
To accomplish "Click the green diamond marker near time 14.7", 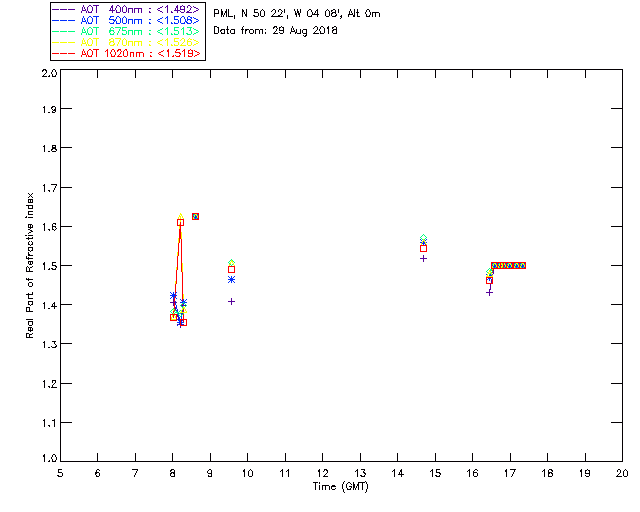I will coord(423,238).
